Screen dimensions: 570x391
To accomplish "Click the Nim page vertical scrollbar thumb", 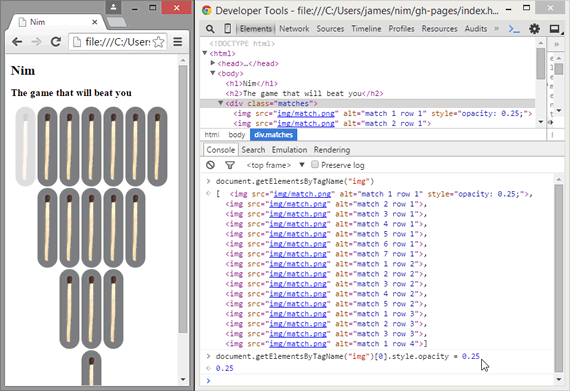I will pyautogui.click(x=183, y=199).
